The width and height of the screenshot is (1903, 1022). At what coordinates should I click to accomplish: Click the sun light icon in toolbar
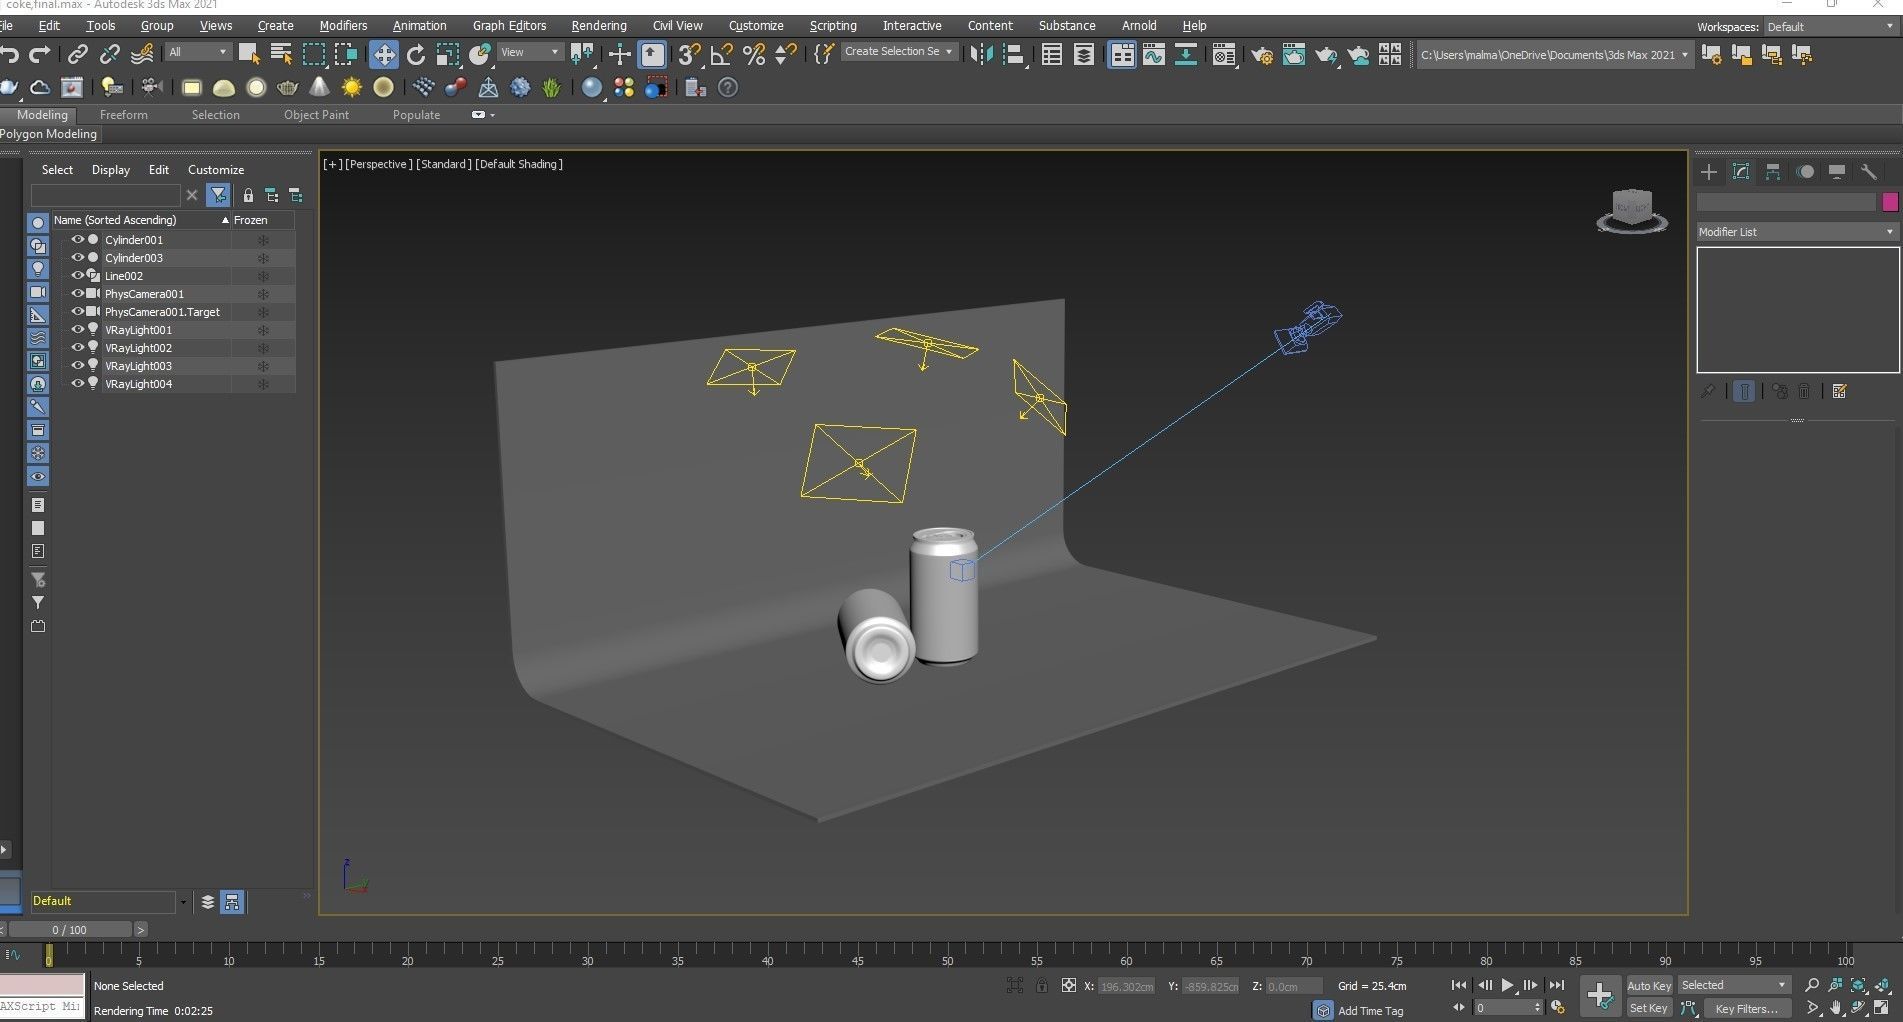tap(352, 88)
